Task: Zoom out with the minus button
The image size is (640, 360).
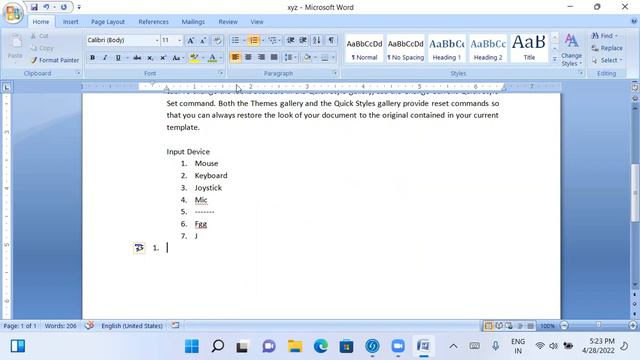Action: (564, 325)
